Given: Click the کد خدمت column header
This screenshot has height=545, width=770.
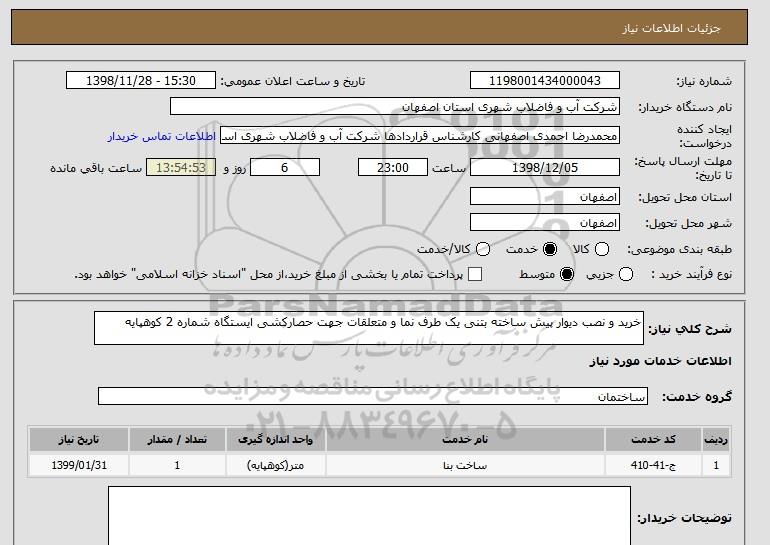Looking at the screenshot, I should click(653, 439).
